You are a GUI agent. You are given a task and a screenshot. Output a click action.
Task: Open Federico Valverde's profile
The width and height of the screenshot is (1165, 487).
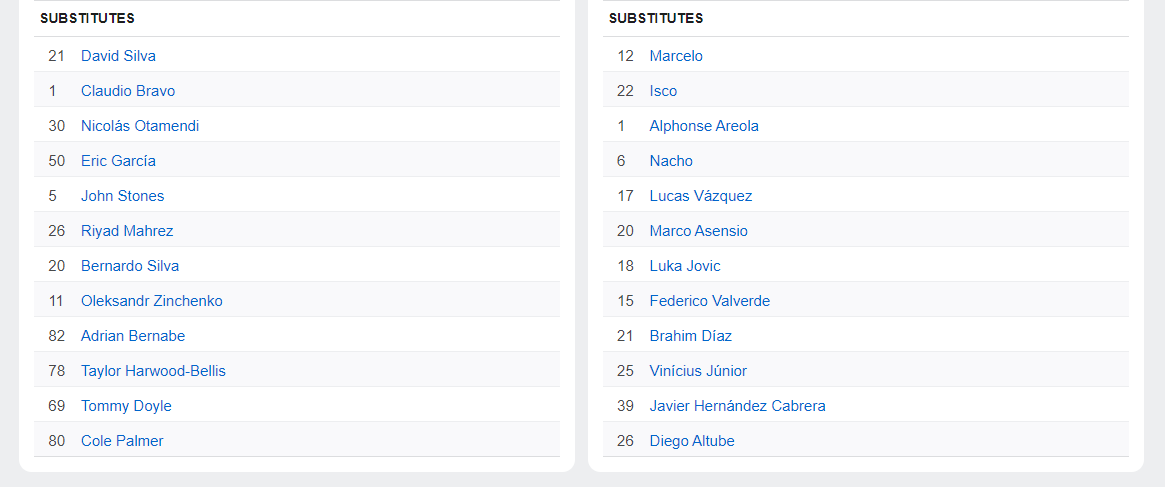[710, 301]
